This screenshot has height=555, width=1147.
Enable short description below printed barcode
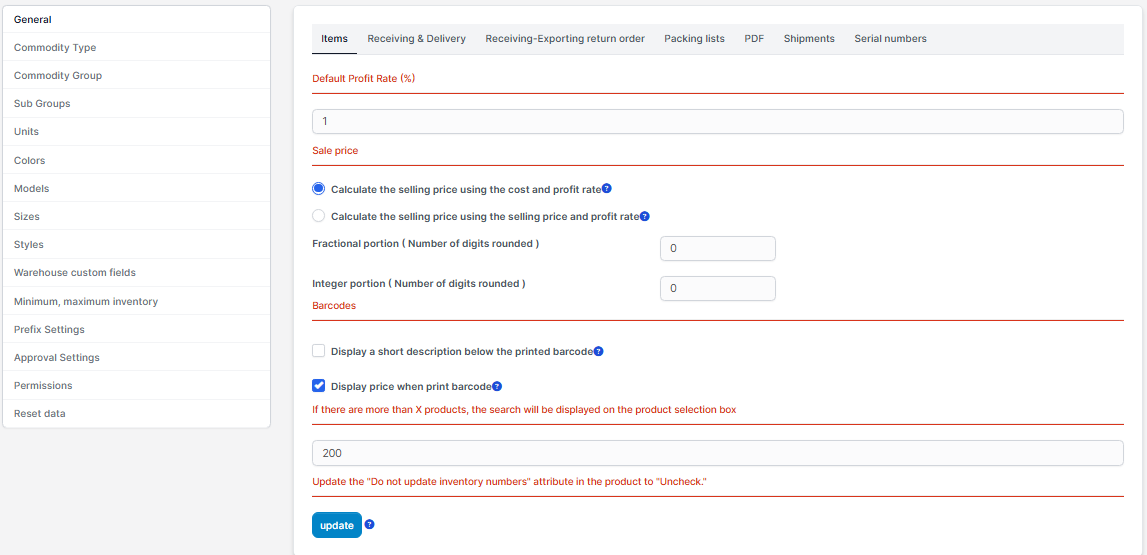click(319, 351)
